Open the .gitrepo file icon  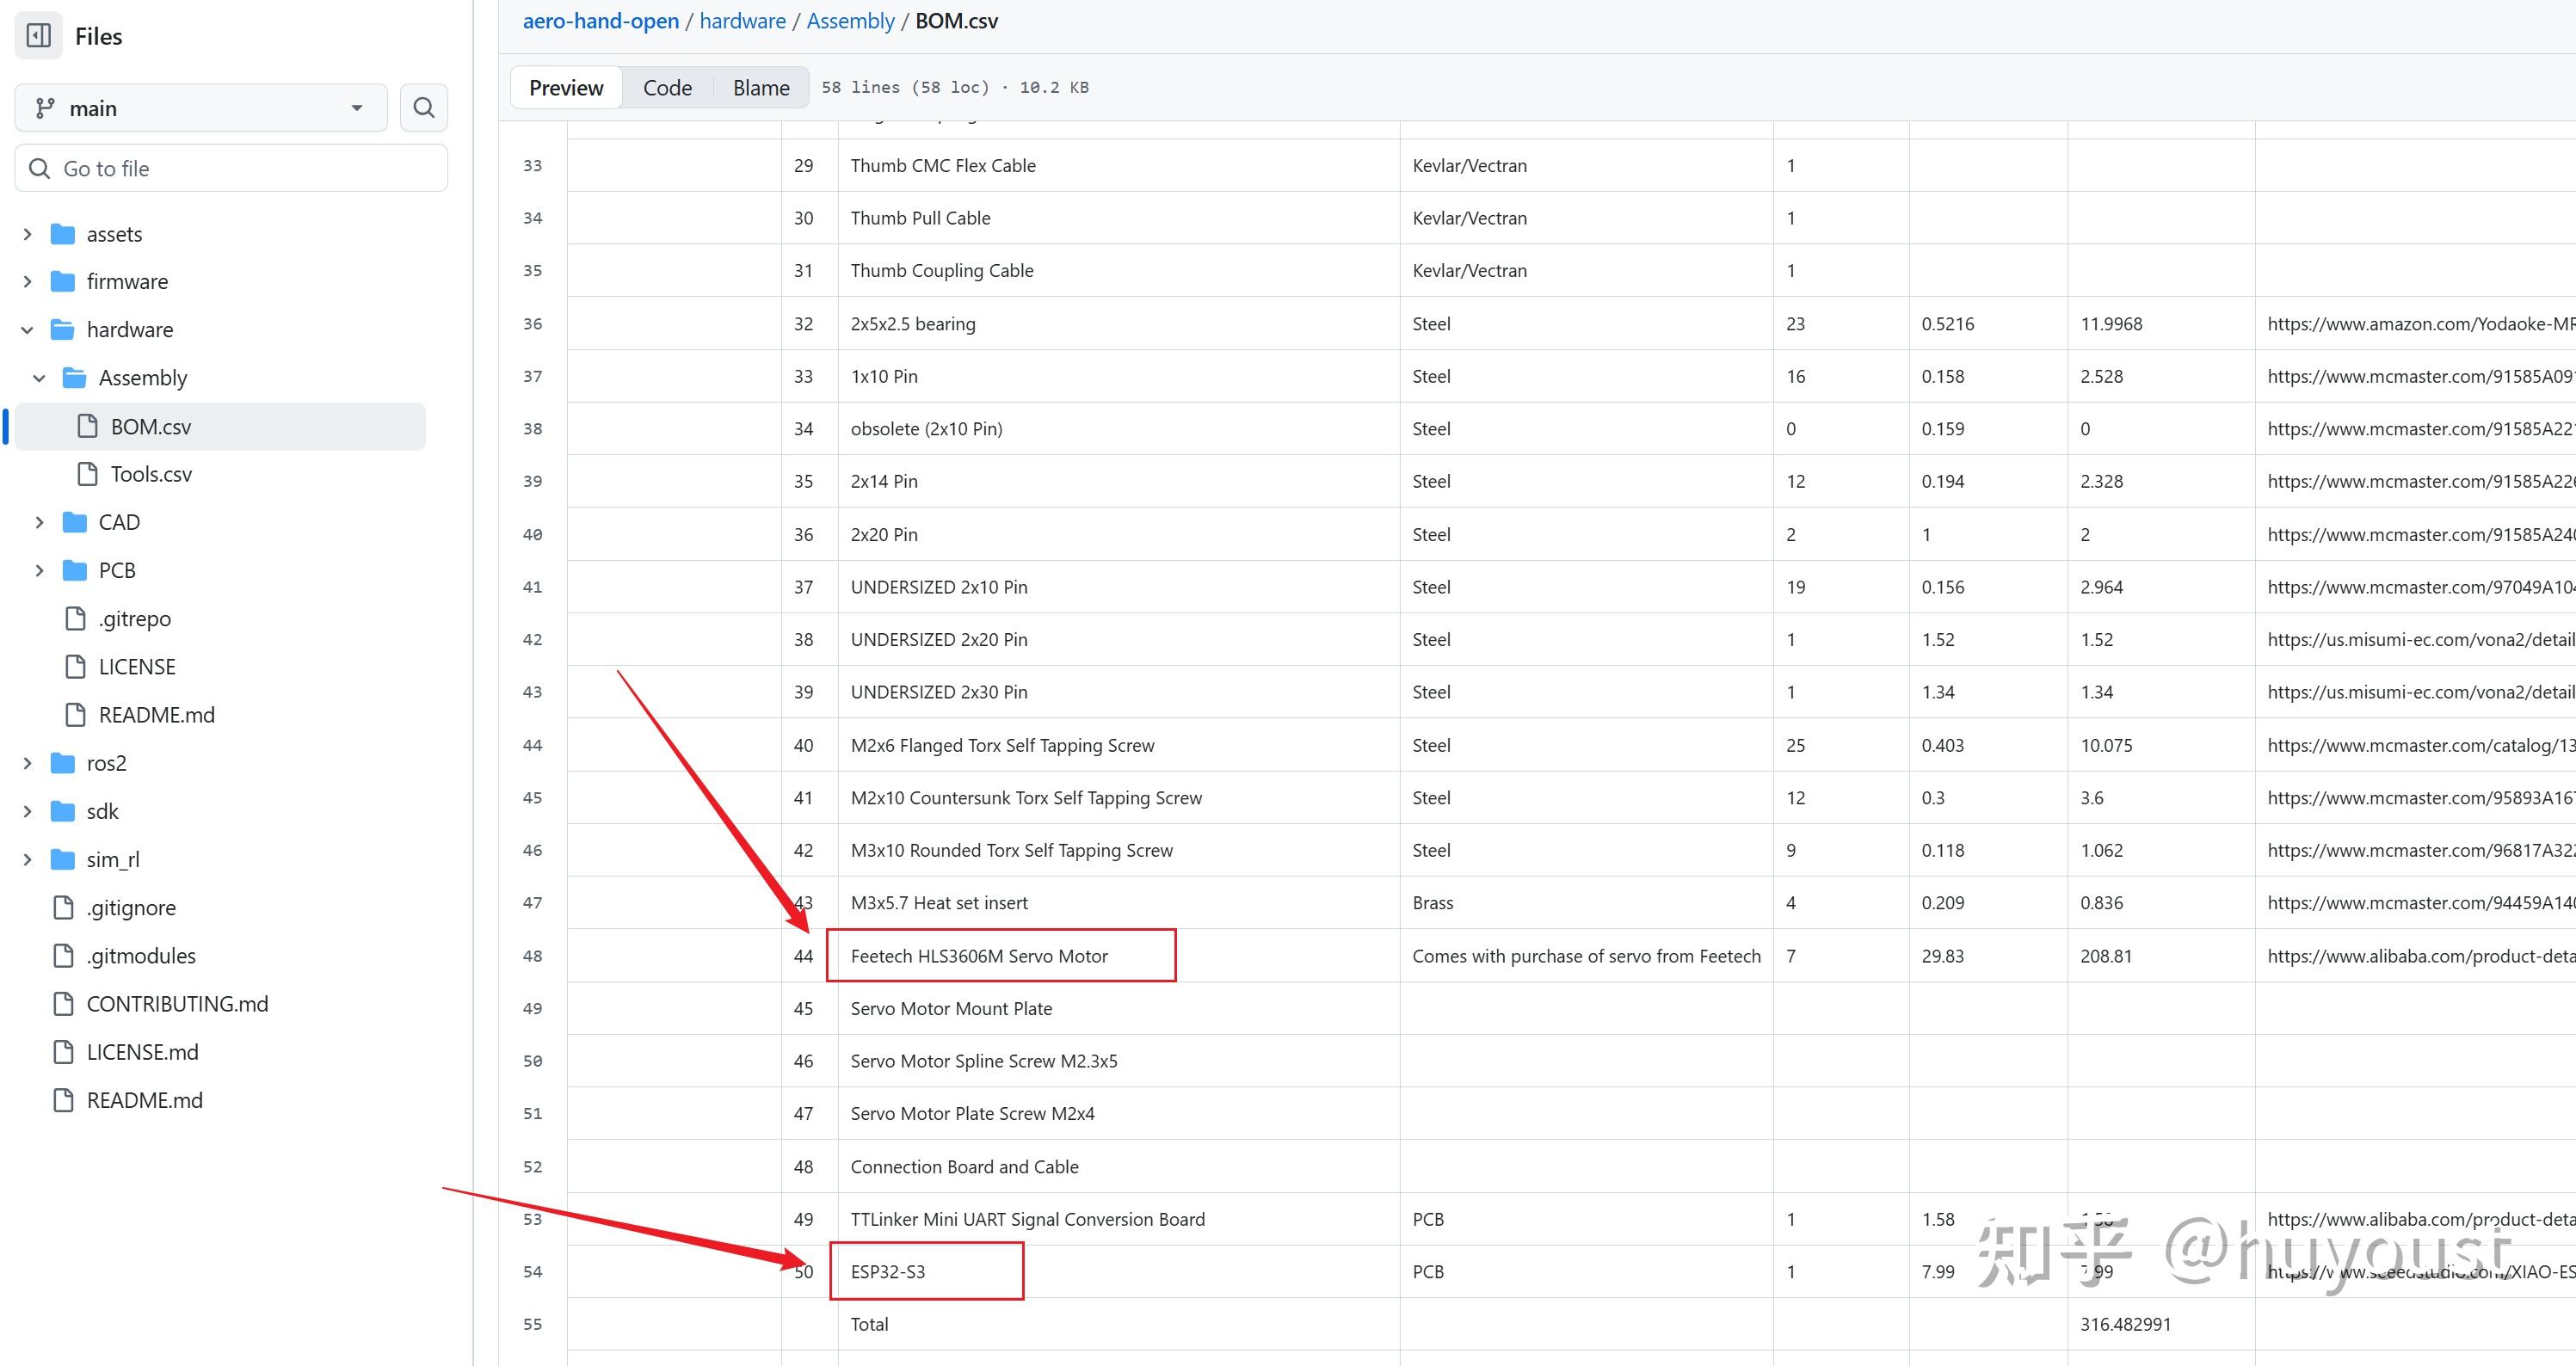(75, 619)
